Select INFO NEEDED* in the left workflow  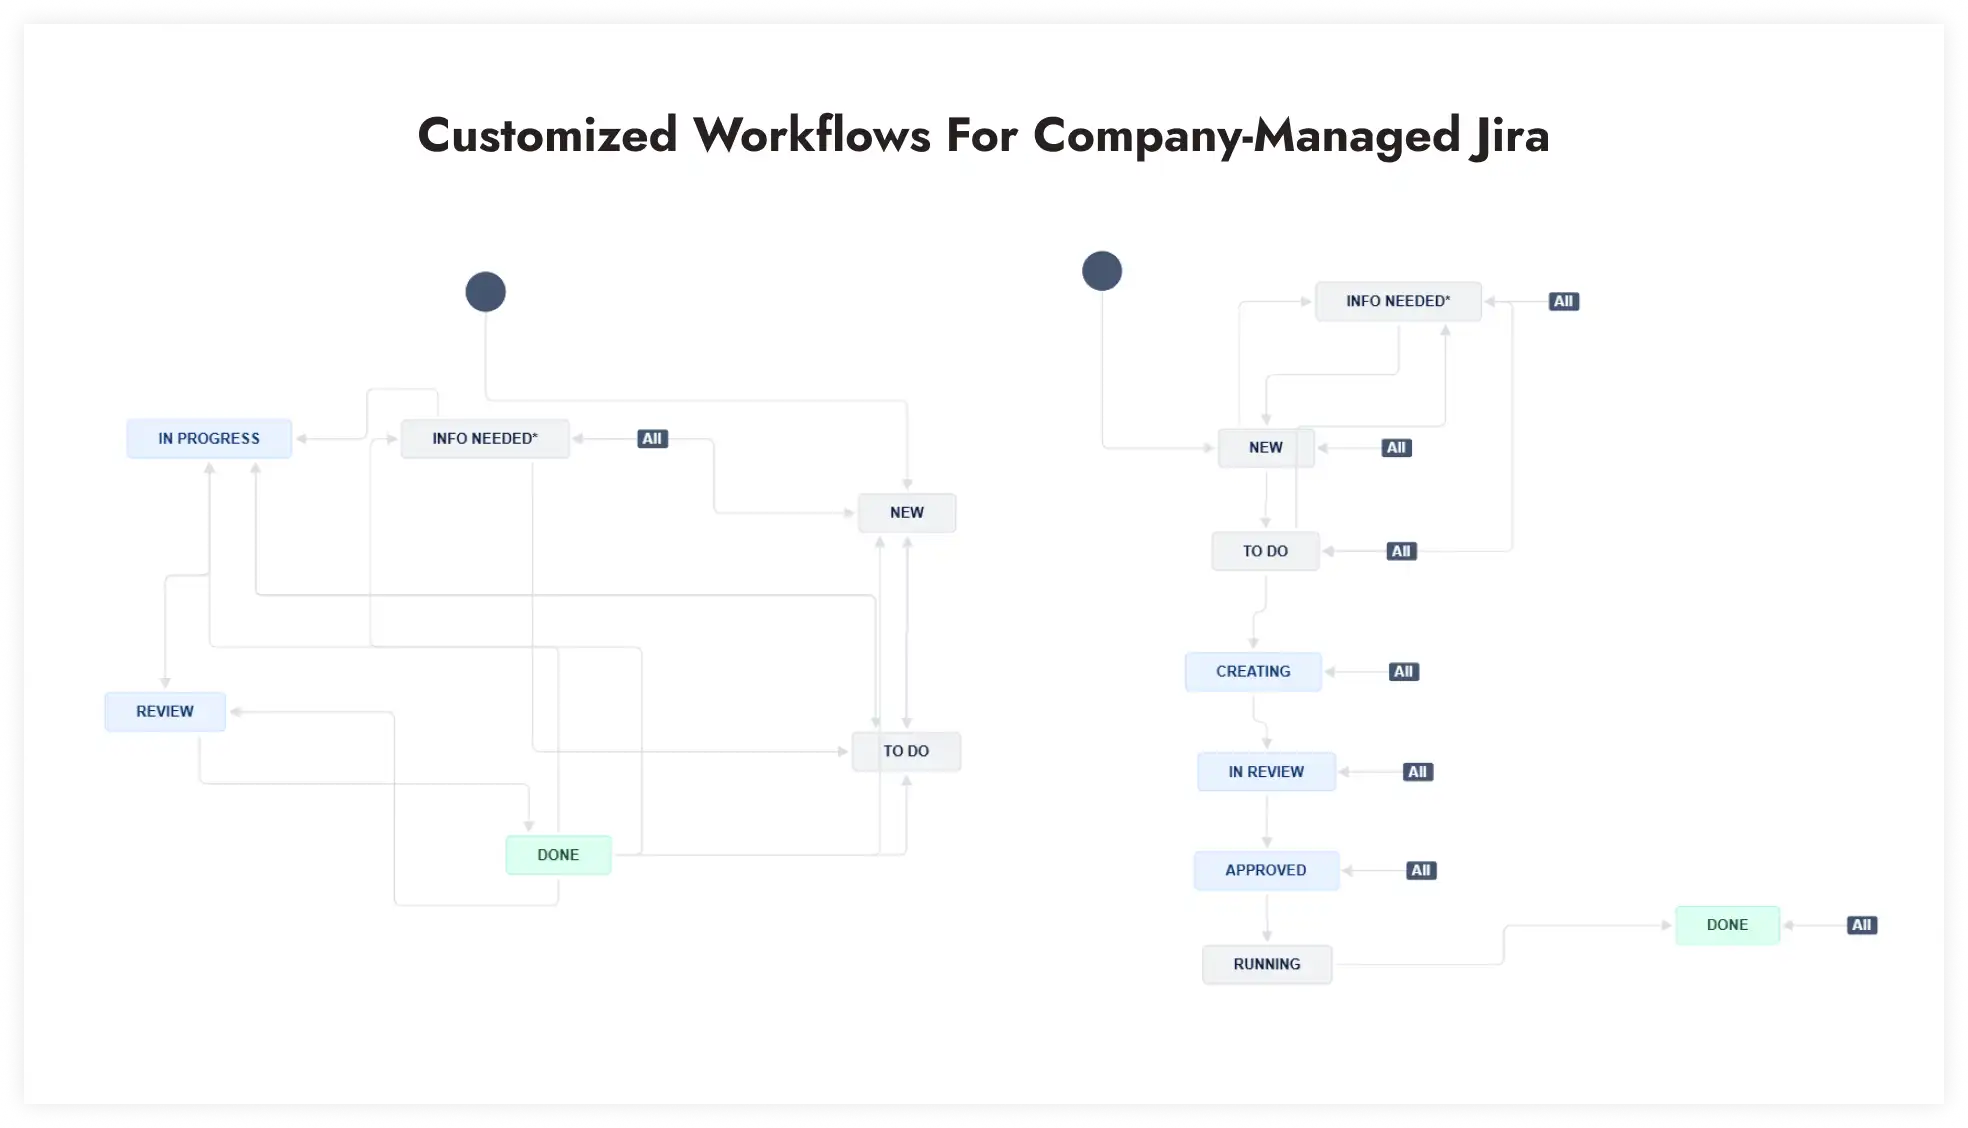click(485, 439)
